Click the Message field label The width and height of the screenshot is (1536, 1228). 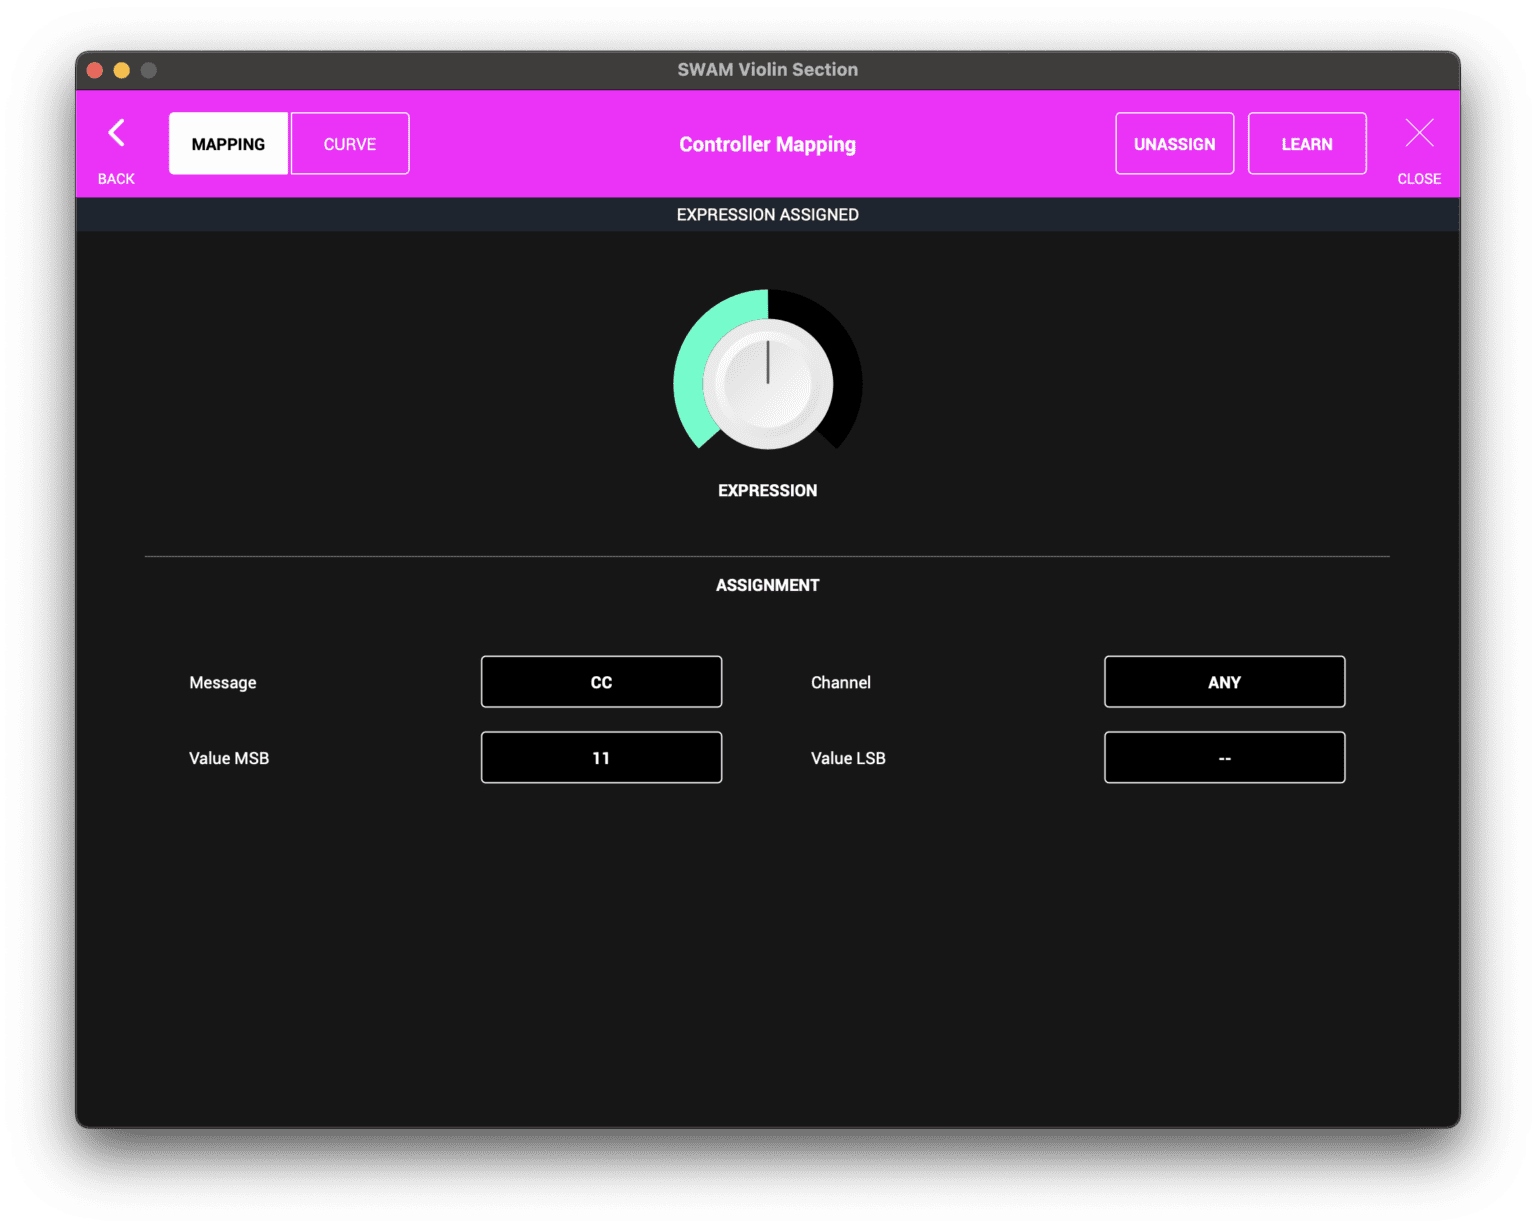tap(222, 681)
